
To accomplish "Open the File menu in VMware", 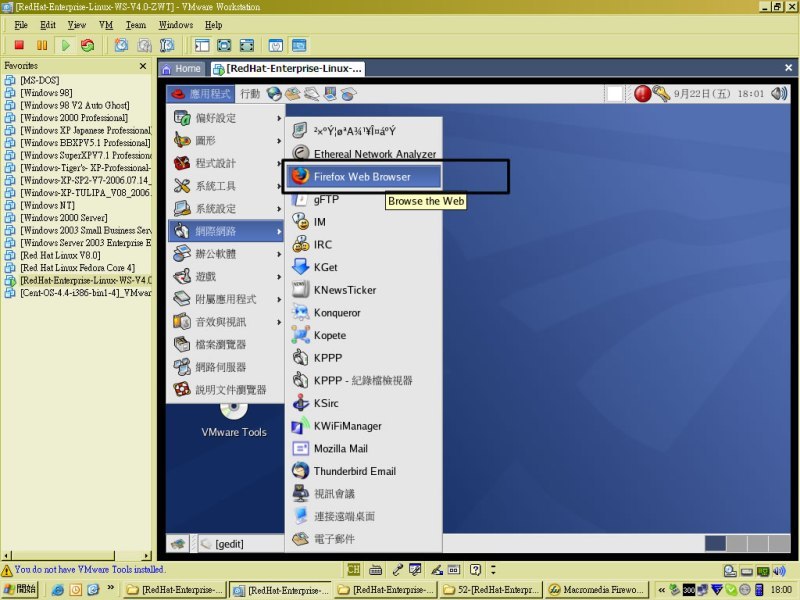I will point(21,25).
